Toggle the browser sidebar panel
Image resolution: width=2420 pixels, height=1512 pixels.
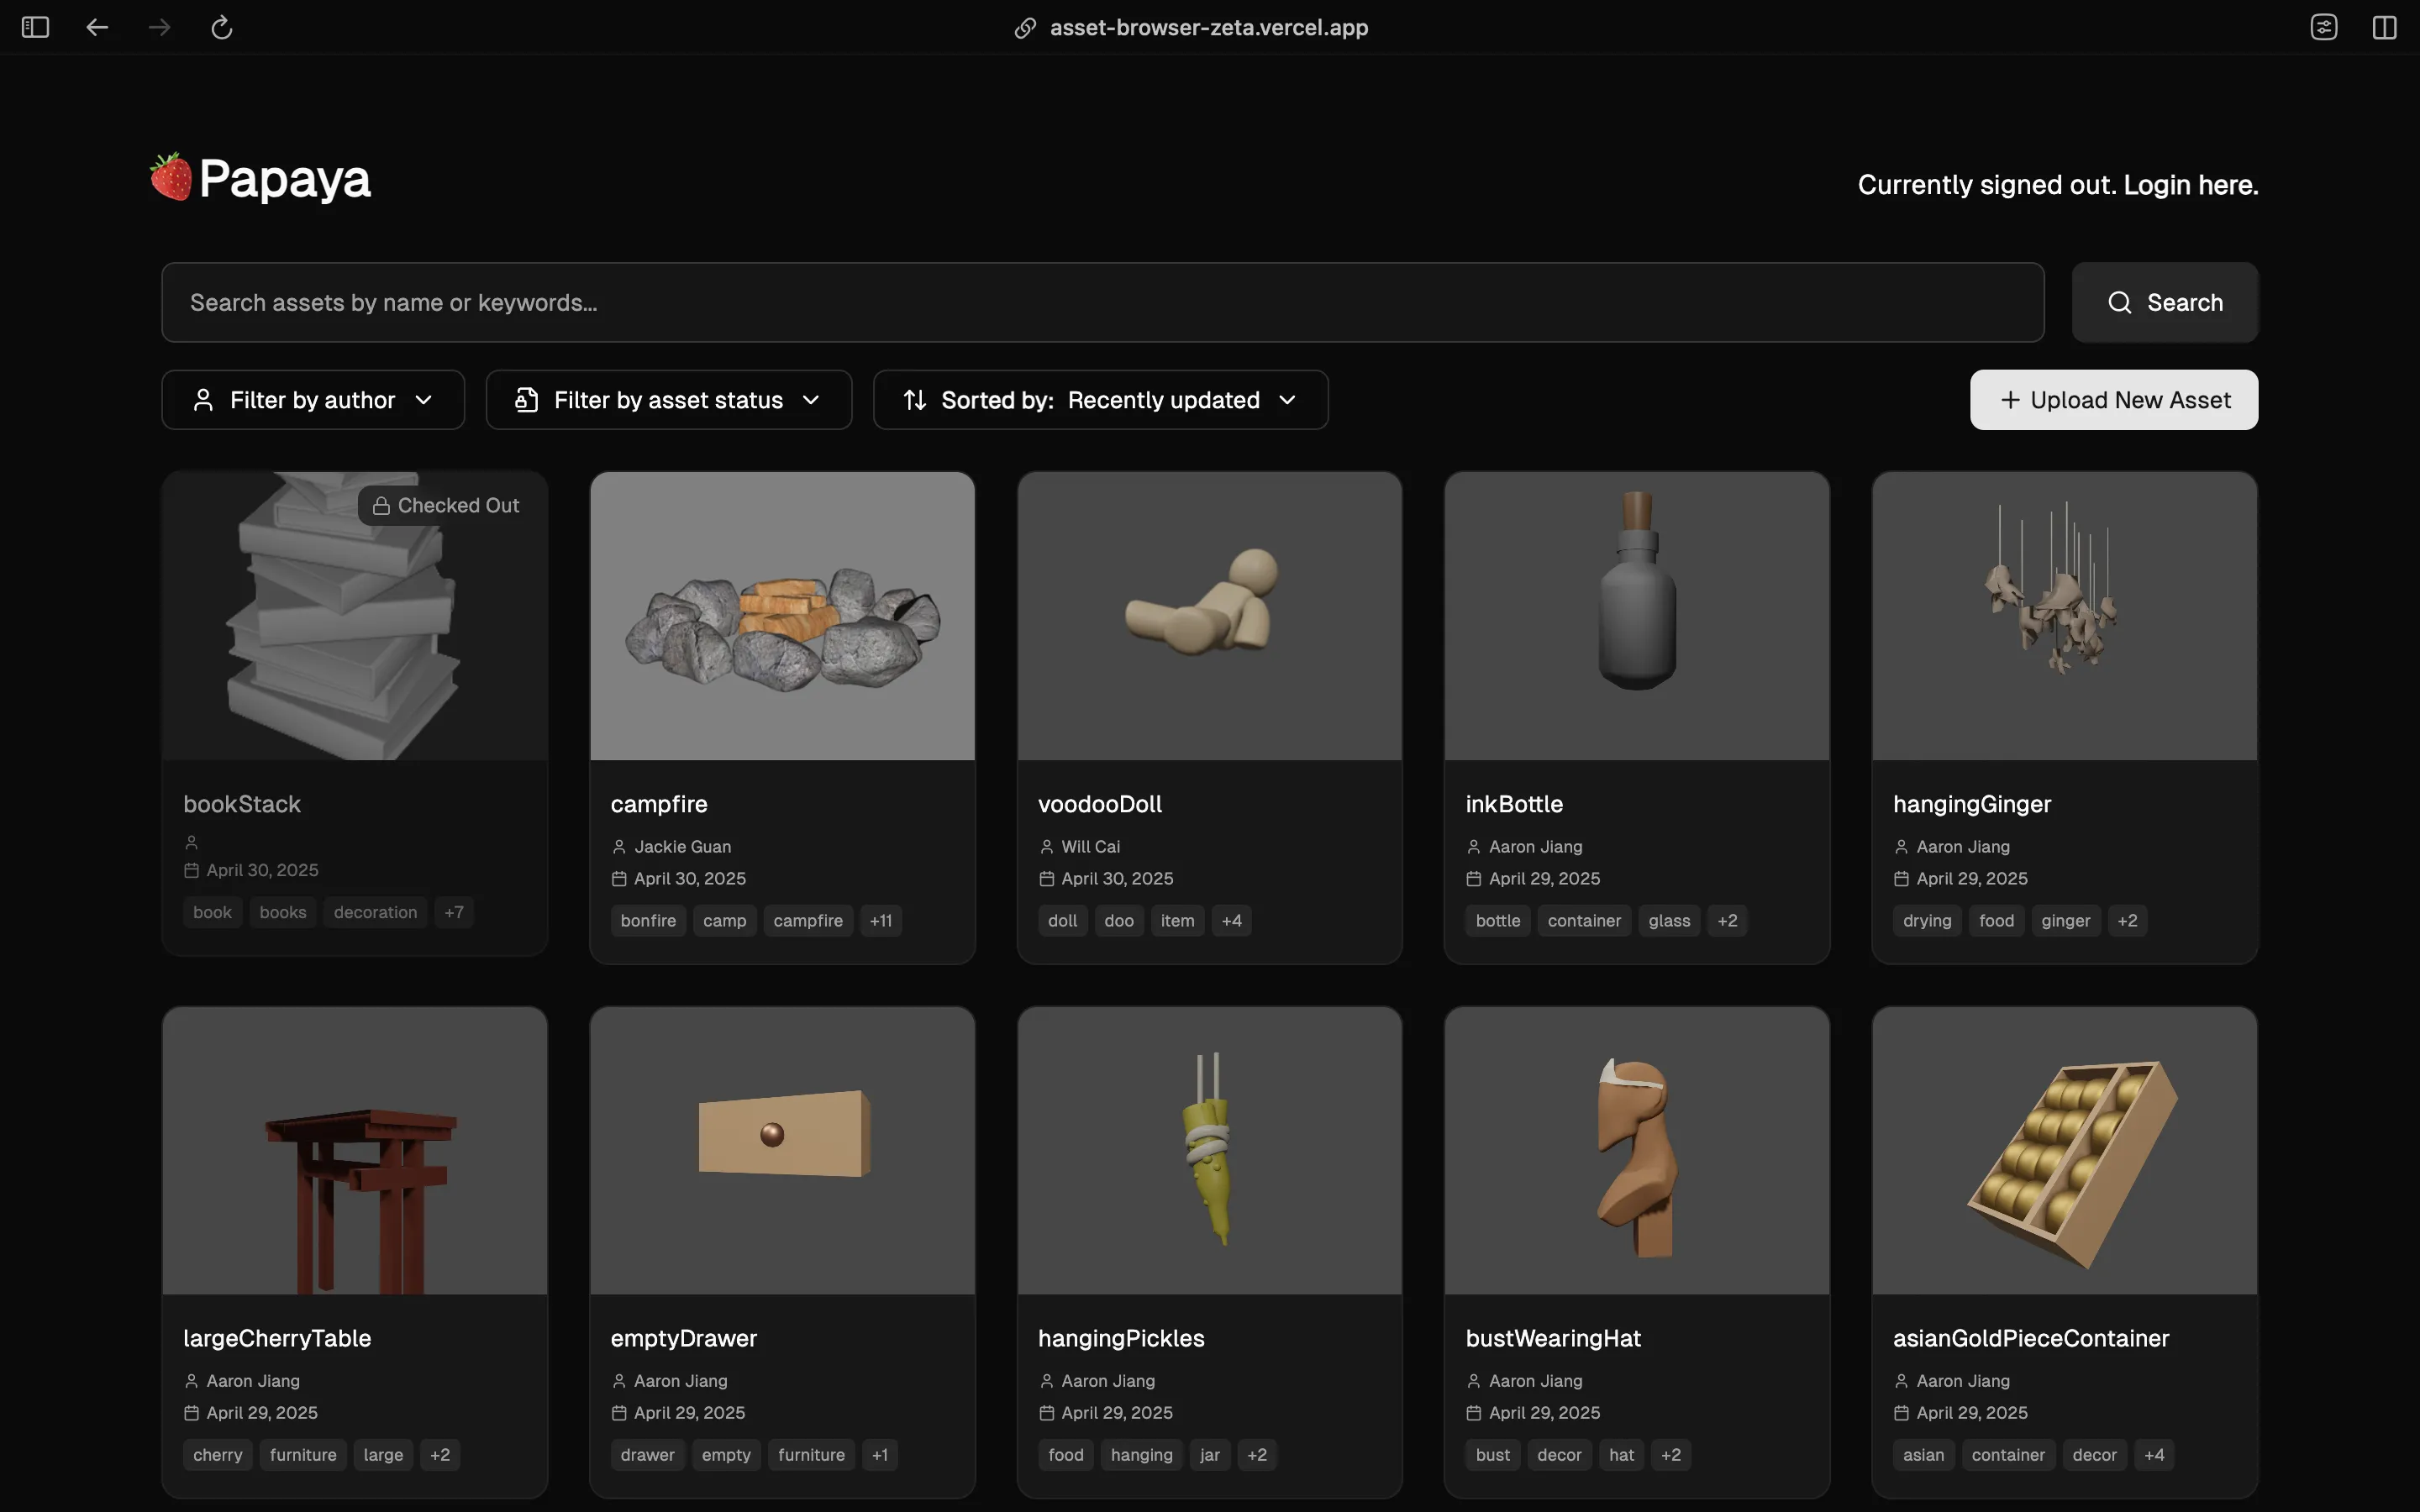point(34,27)
